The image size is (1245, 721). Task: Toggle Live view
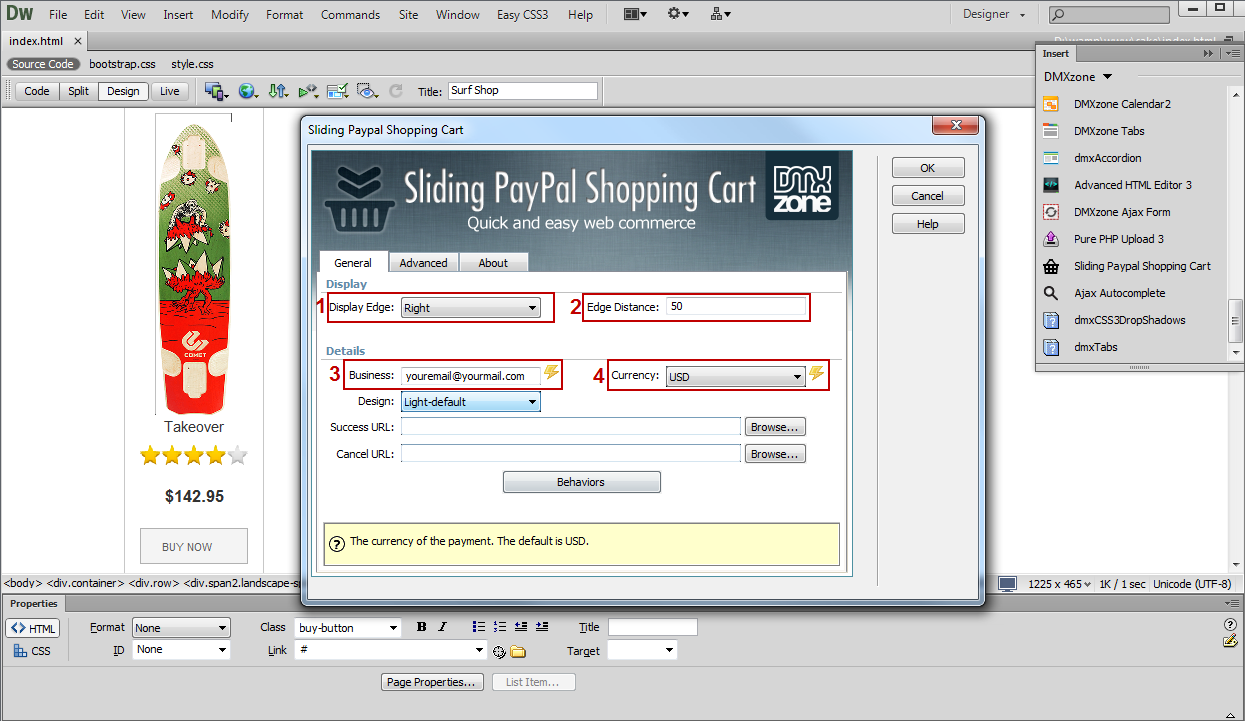click(170, 91)
